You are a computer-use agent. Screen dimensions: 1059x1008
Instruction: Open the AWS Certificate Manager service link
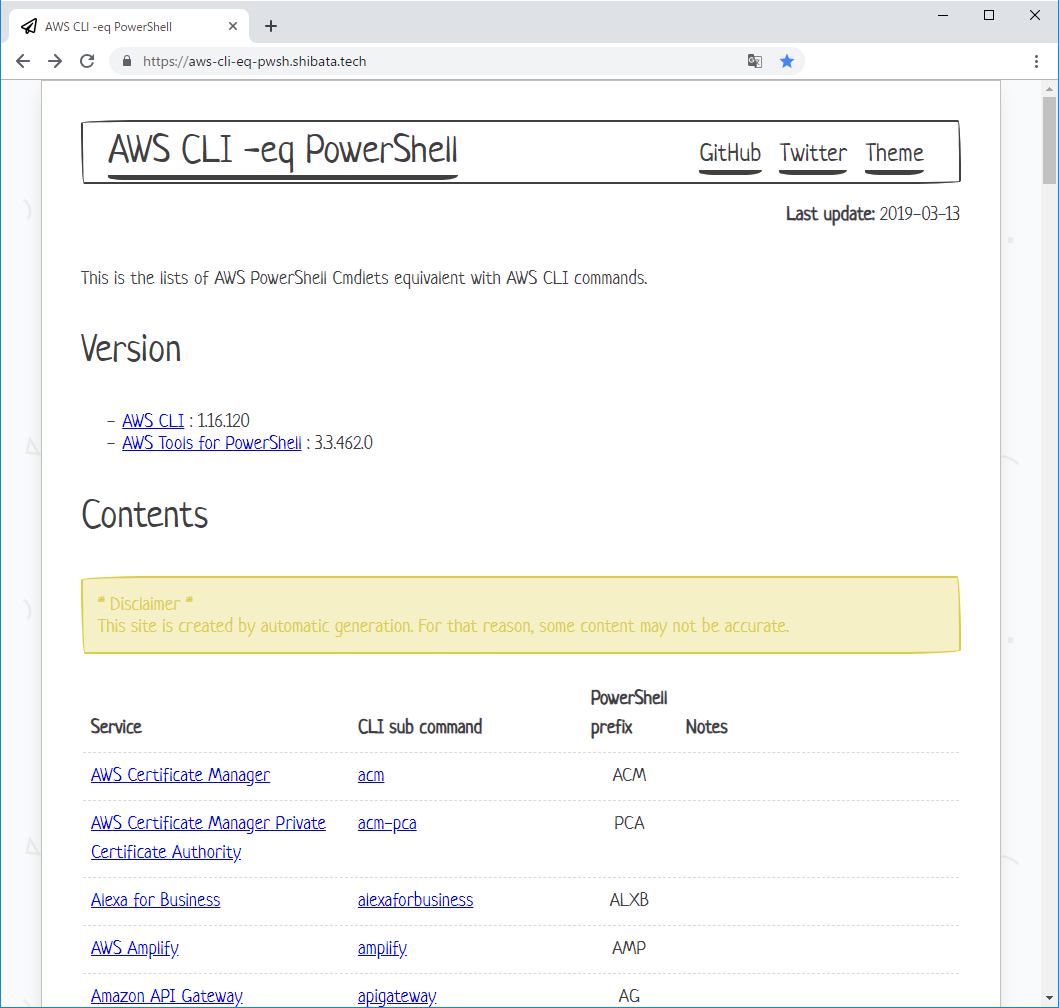coord(180,774)
